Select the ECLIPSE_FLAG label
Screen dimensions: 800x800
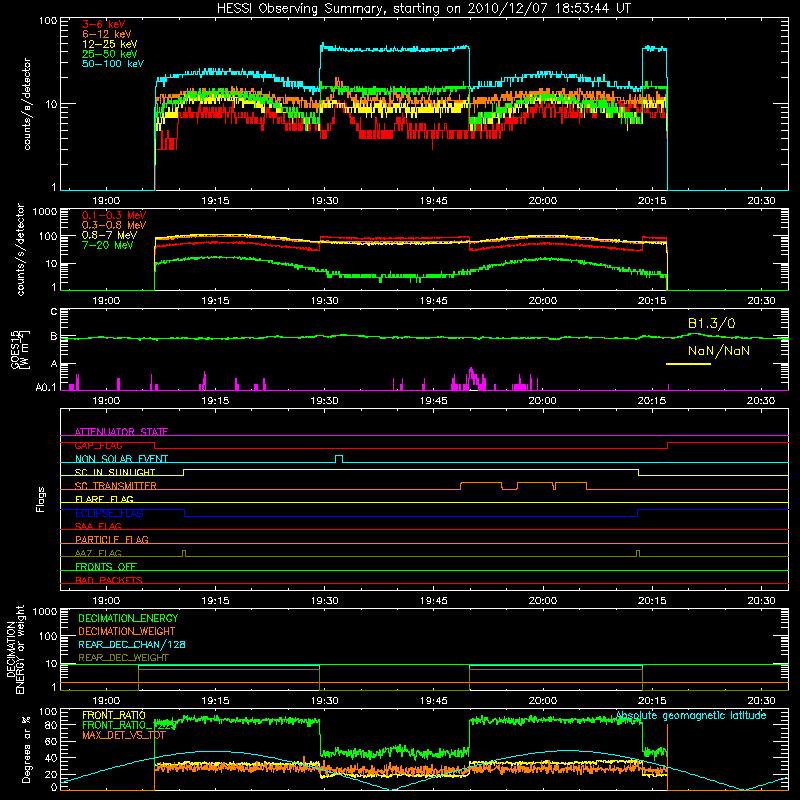coord(109,513)
